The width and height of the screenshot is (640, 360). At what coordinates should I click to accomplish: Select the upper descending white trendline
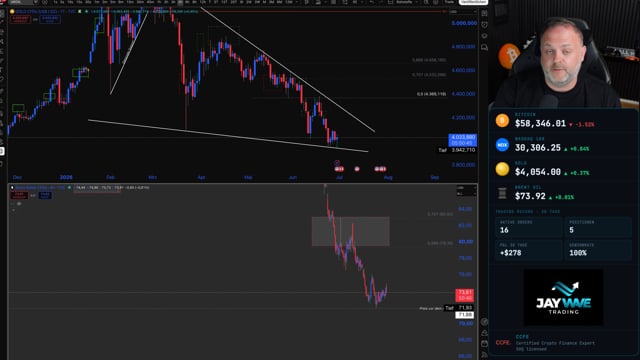click(x=288, y=70)
